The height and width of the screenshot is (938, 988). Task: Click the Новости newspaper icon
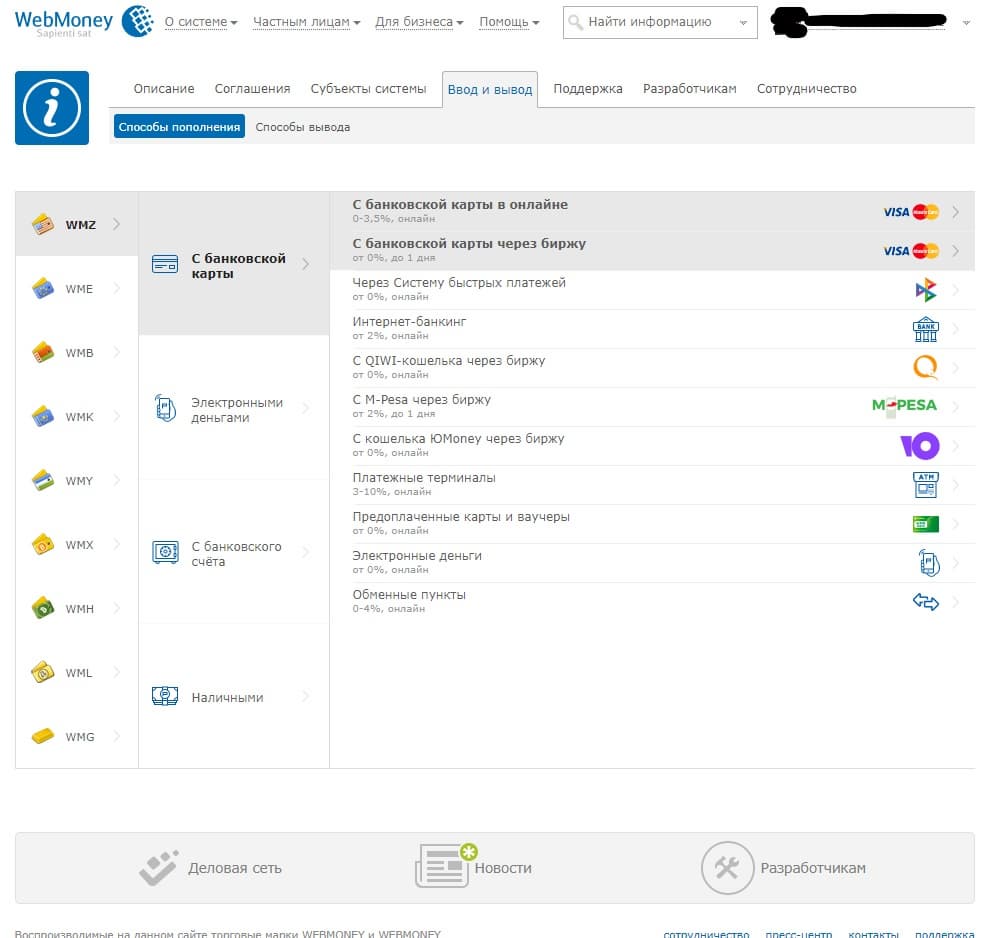446,866
